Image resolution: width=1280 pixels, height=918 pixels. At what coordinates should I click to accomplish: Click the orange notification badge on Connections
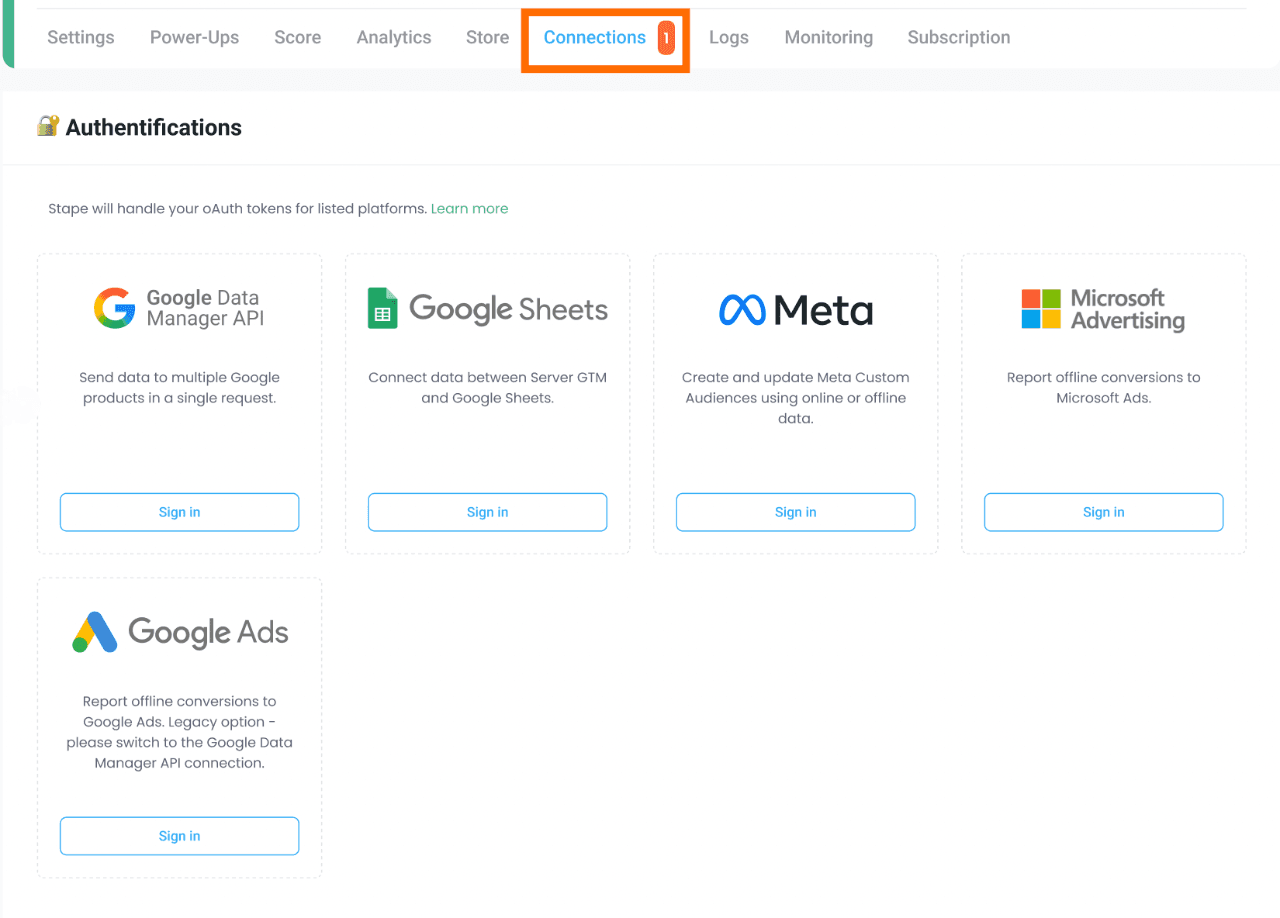point(666,38)
